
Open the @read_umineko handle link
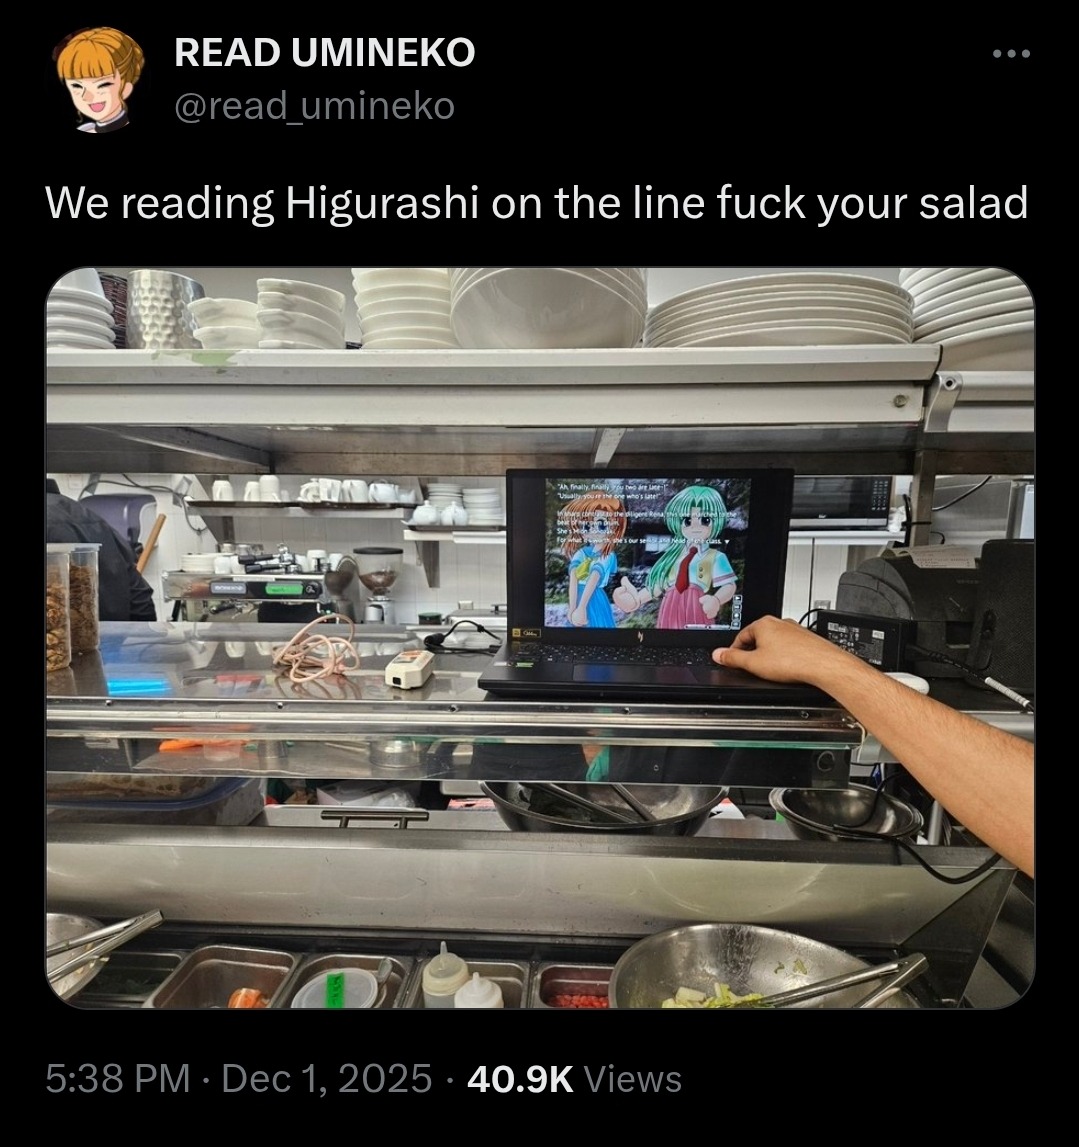pos(315,106)
